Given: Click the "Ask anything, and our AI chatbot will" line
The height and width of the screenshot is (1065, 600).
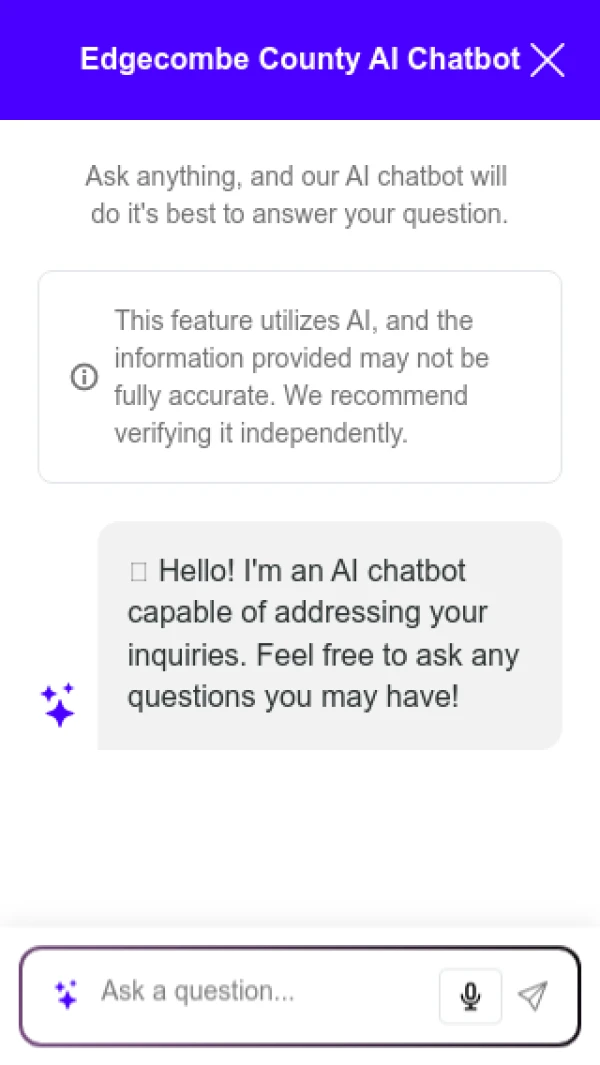Looking at the screenshot, I should [x=296, y=177].
